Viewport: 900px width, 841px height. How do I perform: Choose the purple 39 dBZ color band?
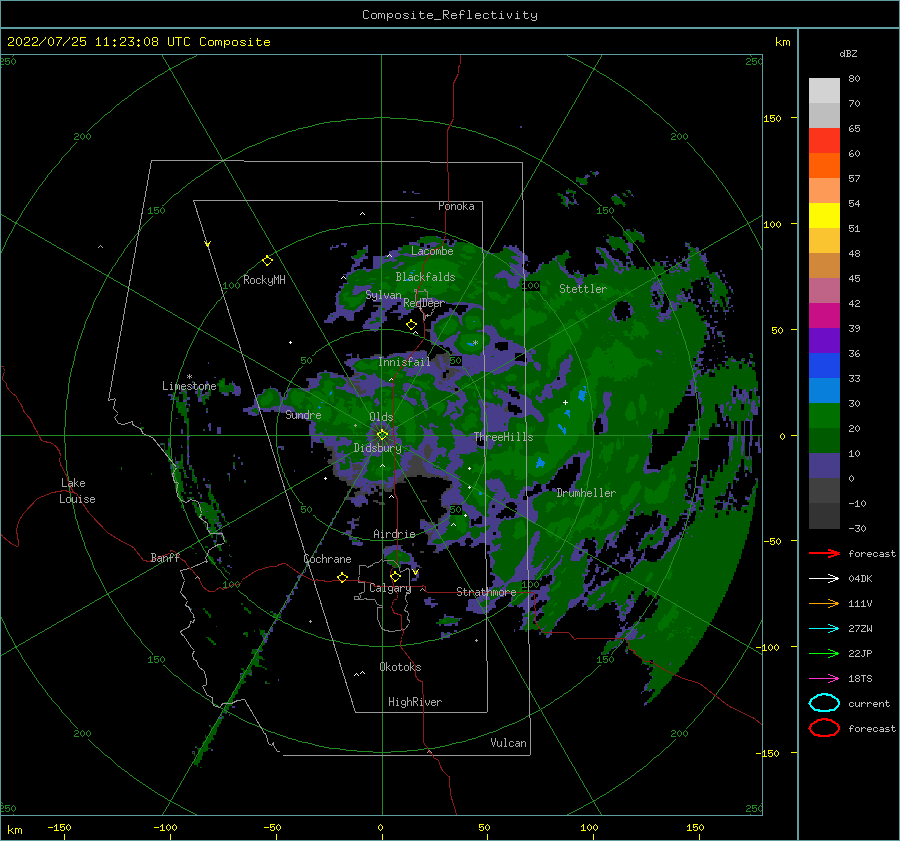(824, 340)
